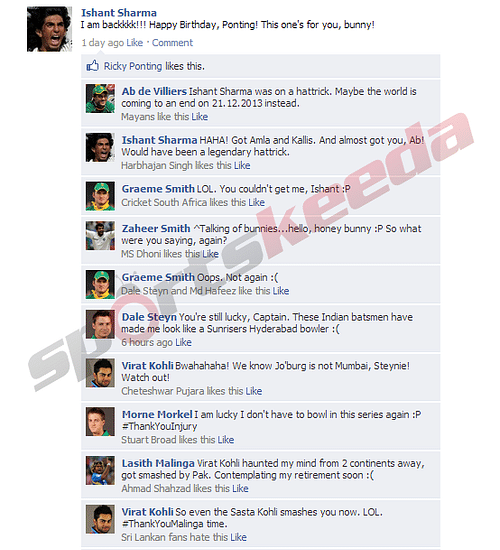The height and width of the screenshot is (550, 500).
Task: Click Lasith Malinga's avatar image
Action: [100, 470]
